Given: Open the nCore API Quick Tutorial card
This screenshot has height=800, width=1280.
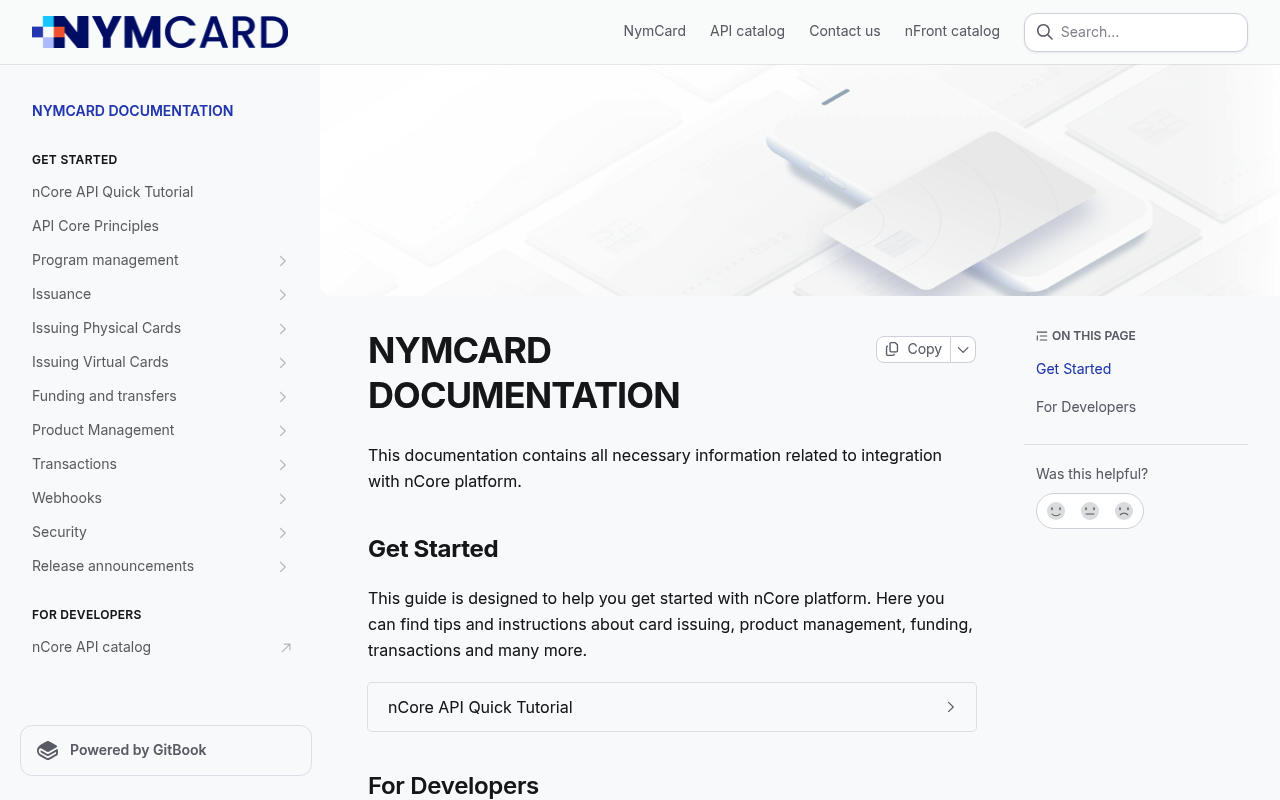Looking at the screenshot, I should click(672, 707).
